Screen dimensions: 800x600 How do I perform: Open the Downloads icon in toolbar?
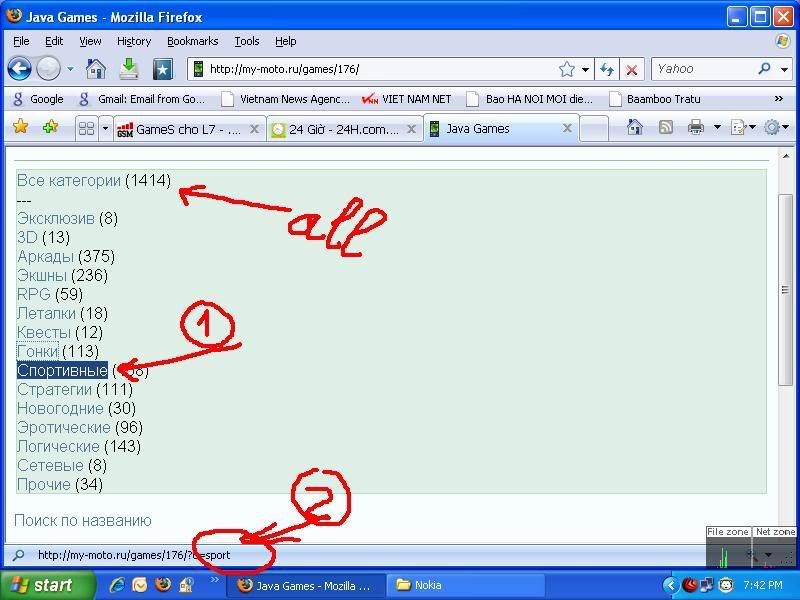click(129, 69)
